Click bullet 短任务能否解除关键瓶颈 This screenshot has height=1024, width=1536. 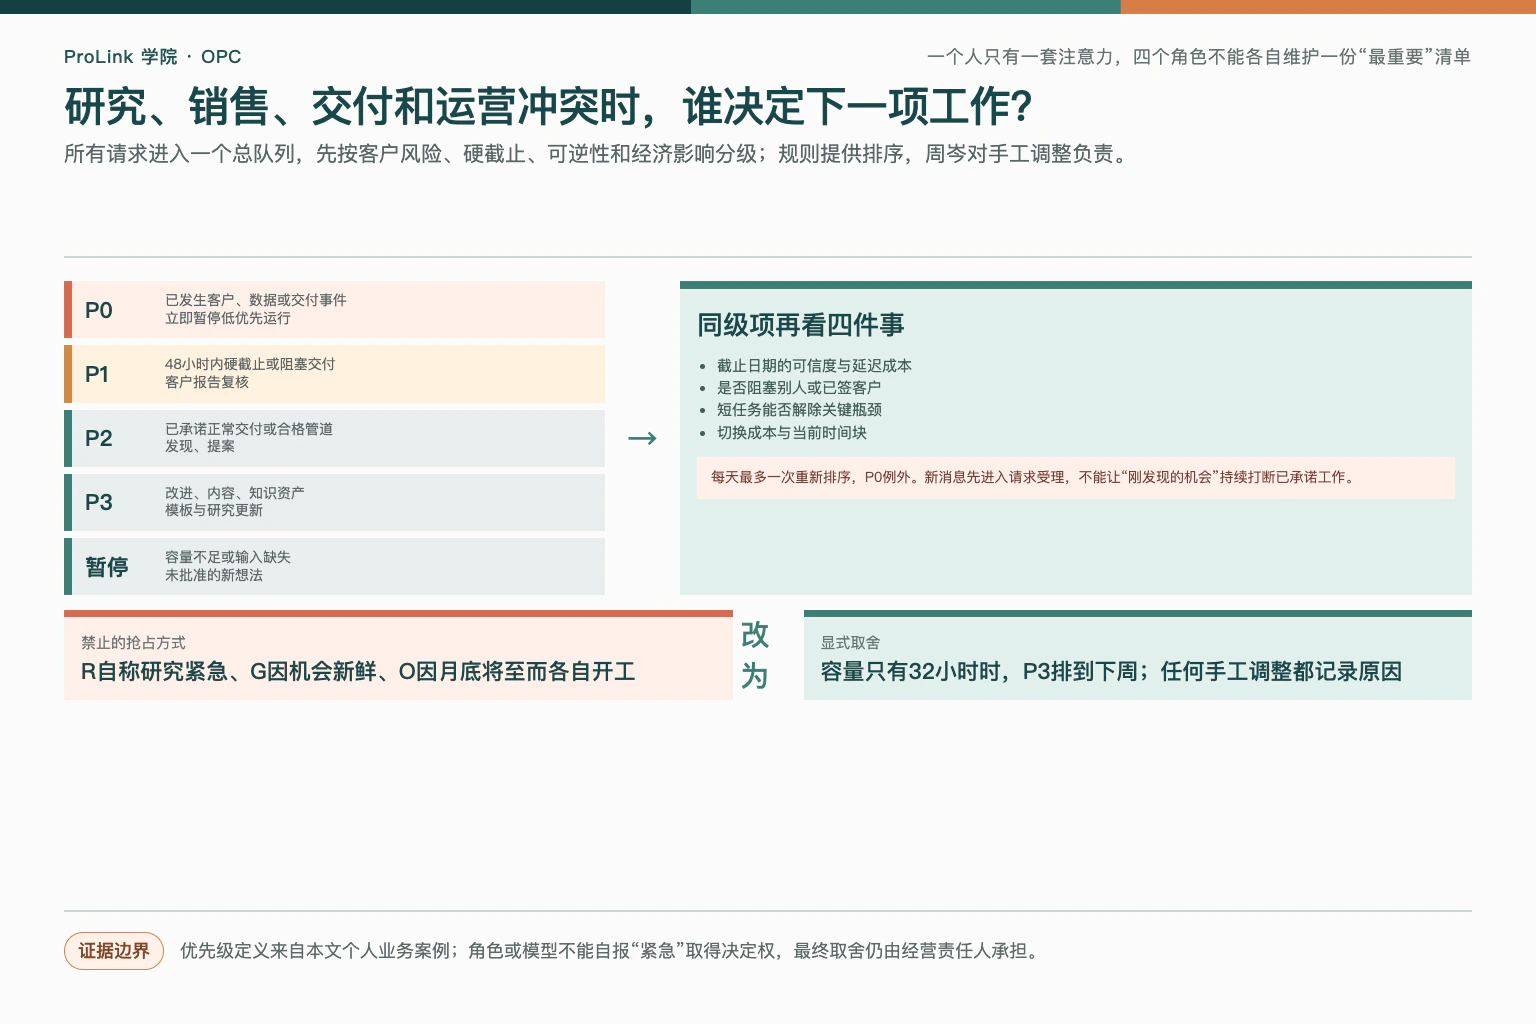pyautogui.click(x=799, y=410)
